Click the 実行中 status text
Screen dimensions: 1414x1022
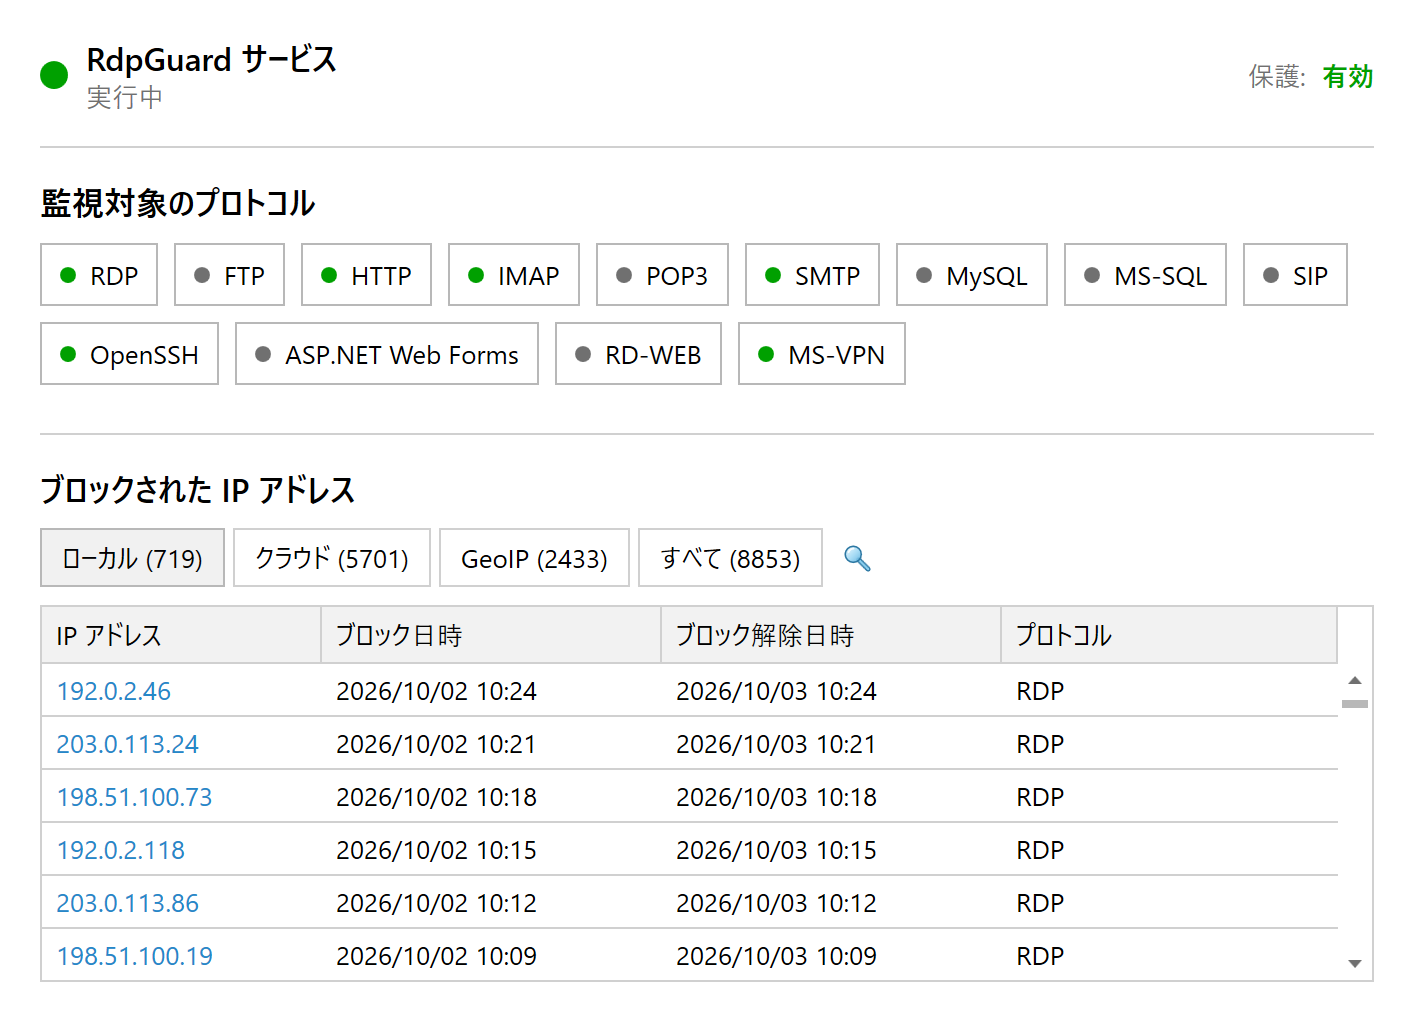[124, 98]
